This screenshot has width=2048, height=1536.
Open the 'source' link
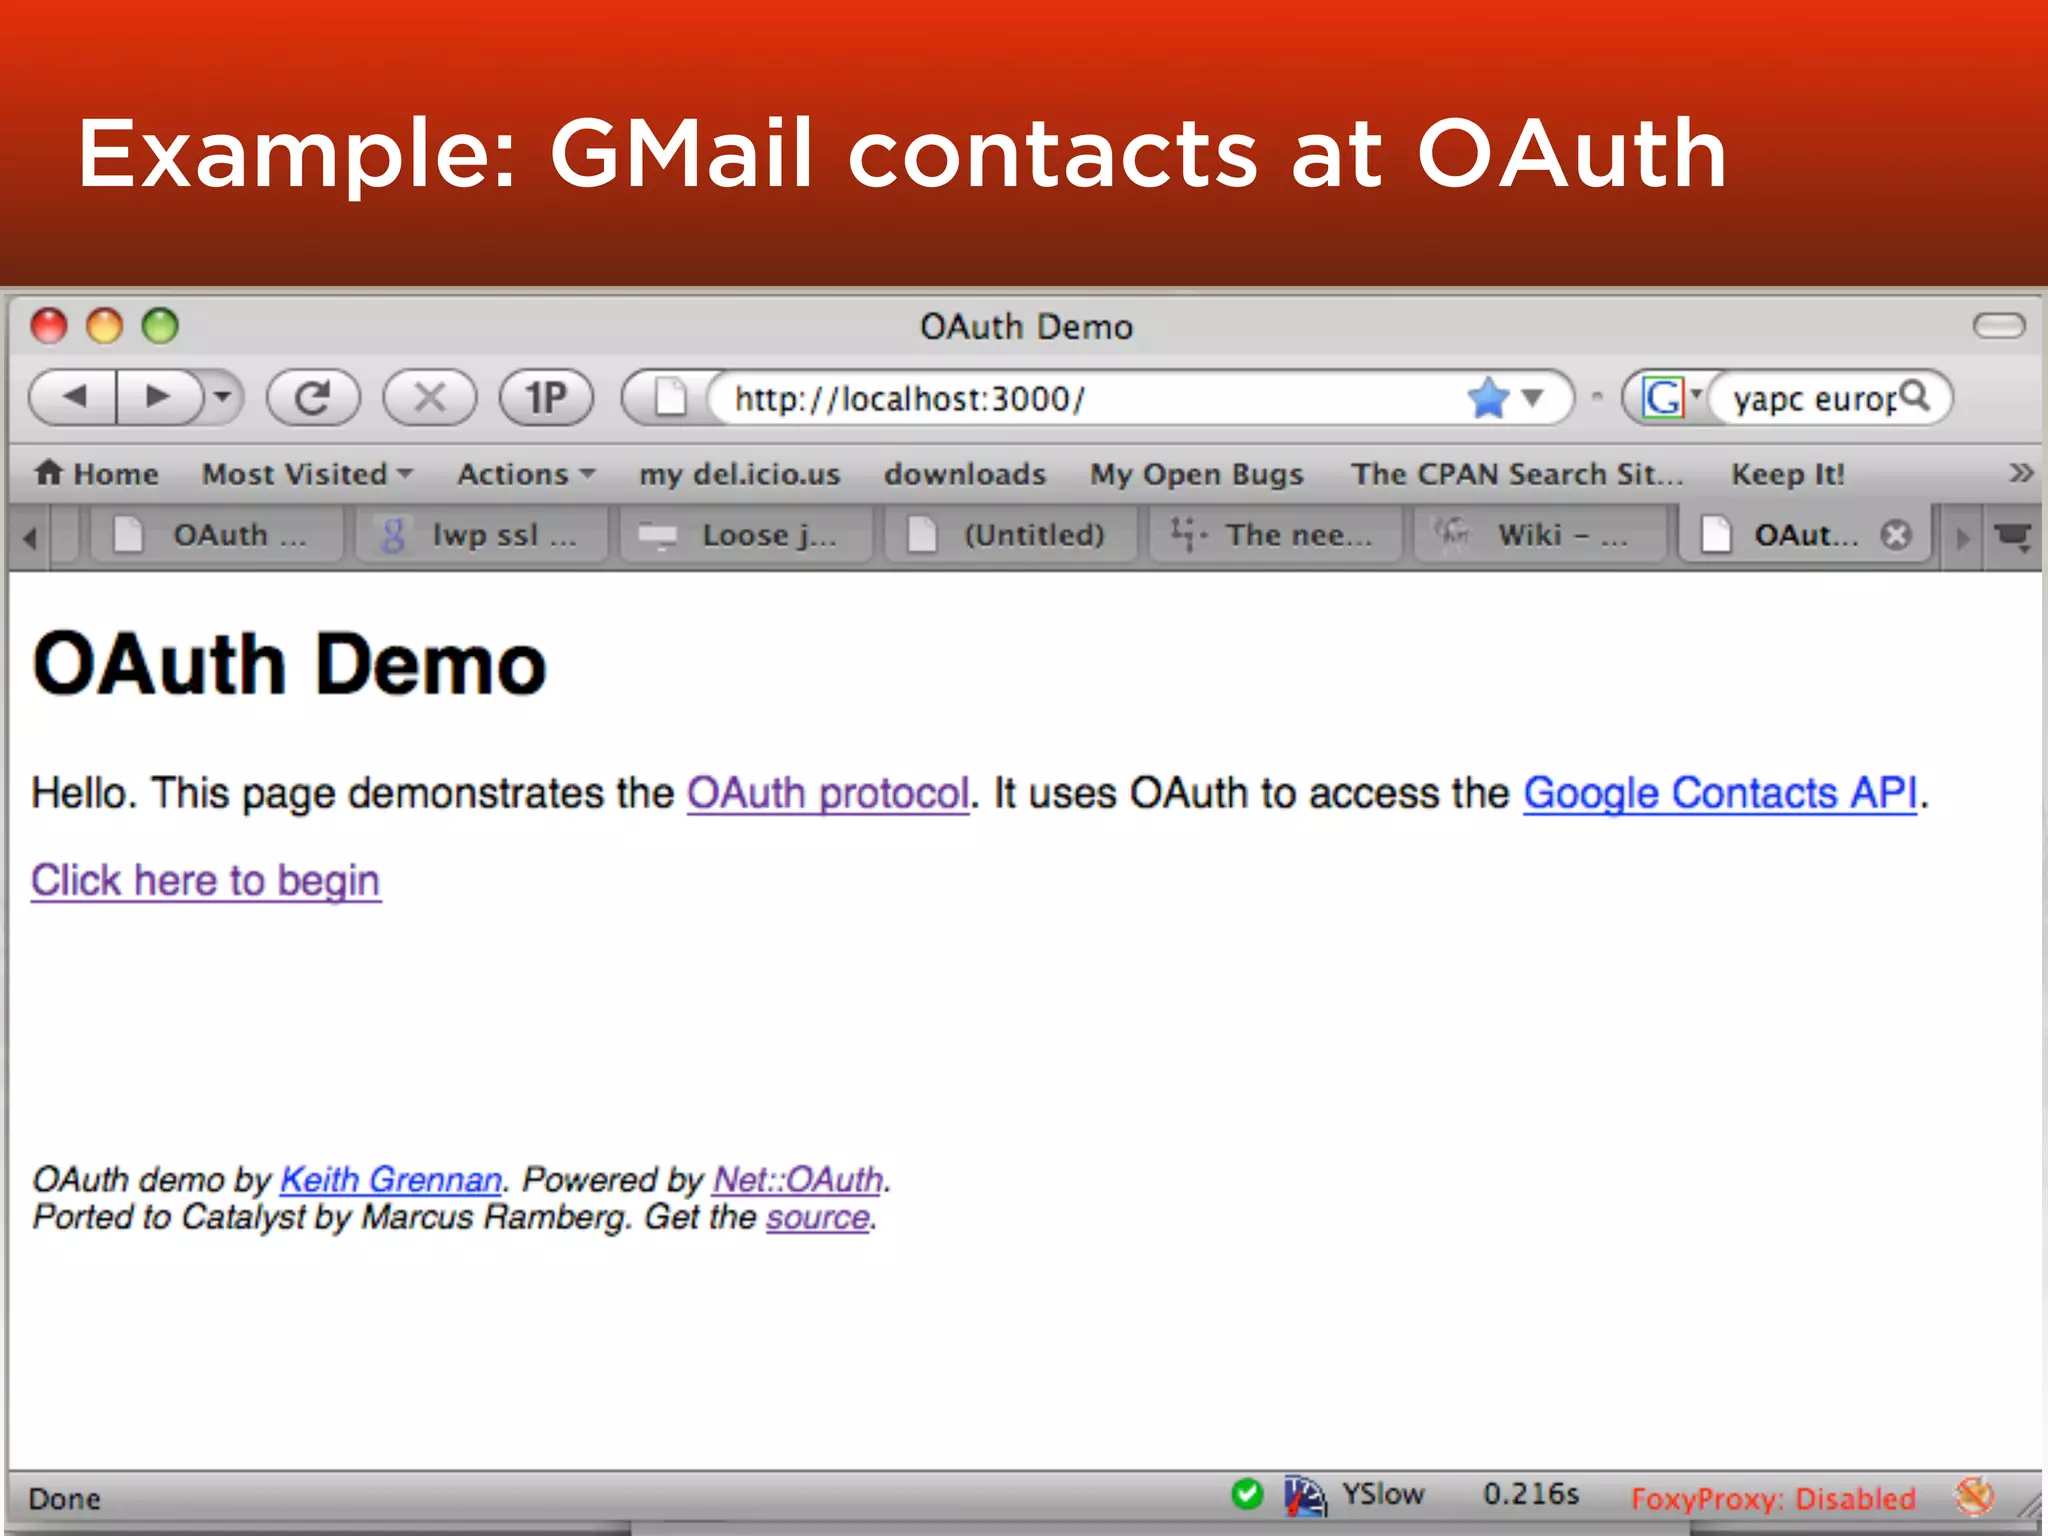tap(818, 1218)
